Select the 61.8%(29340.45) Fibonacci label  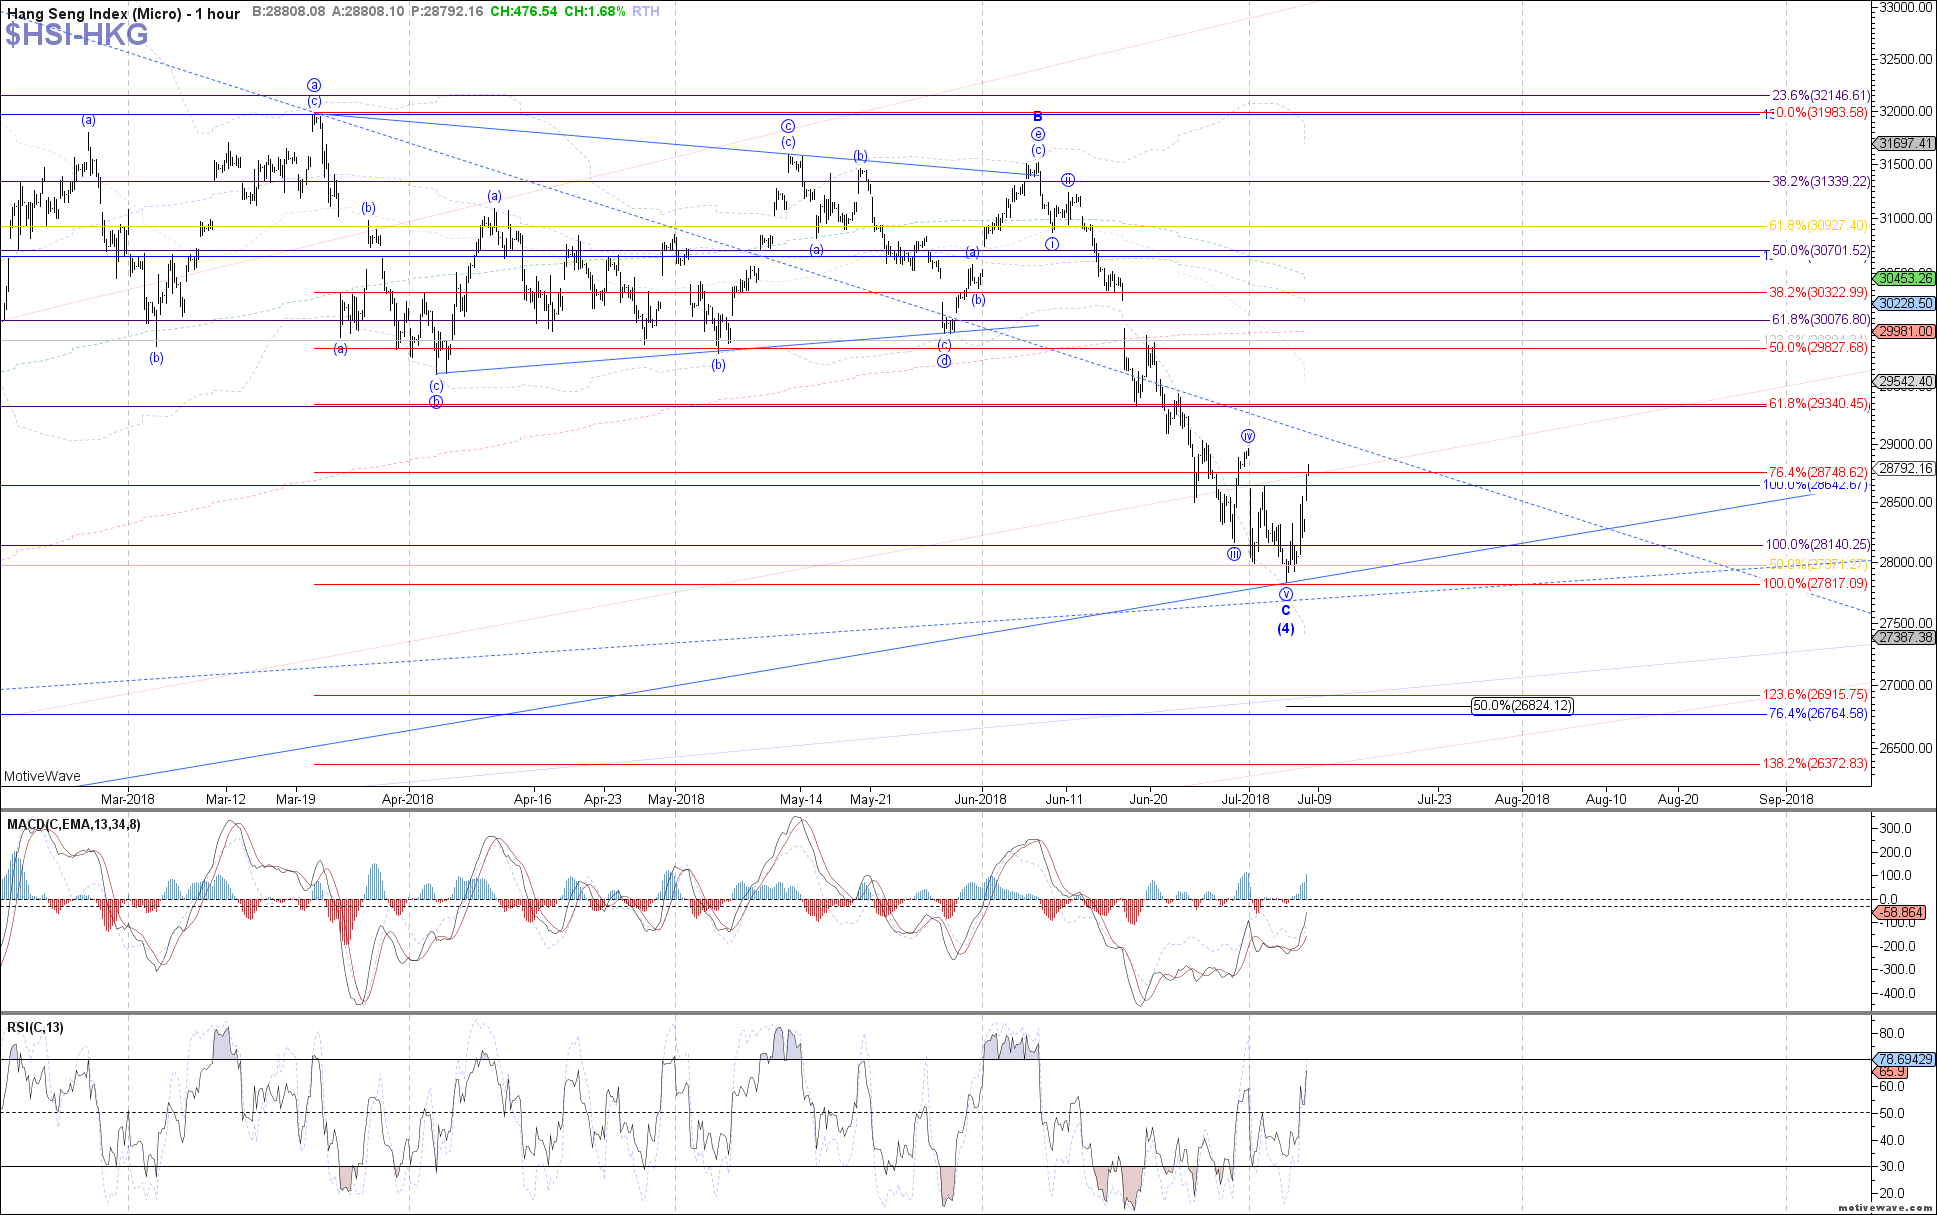coord(1818,404)
